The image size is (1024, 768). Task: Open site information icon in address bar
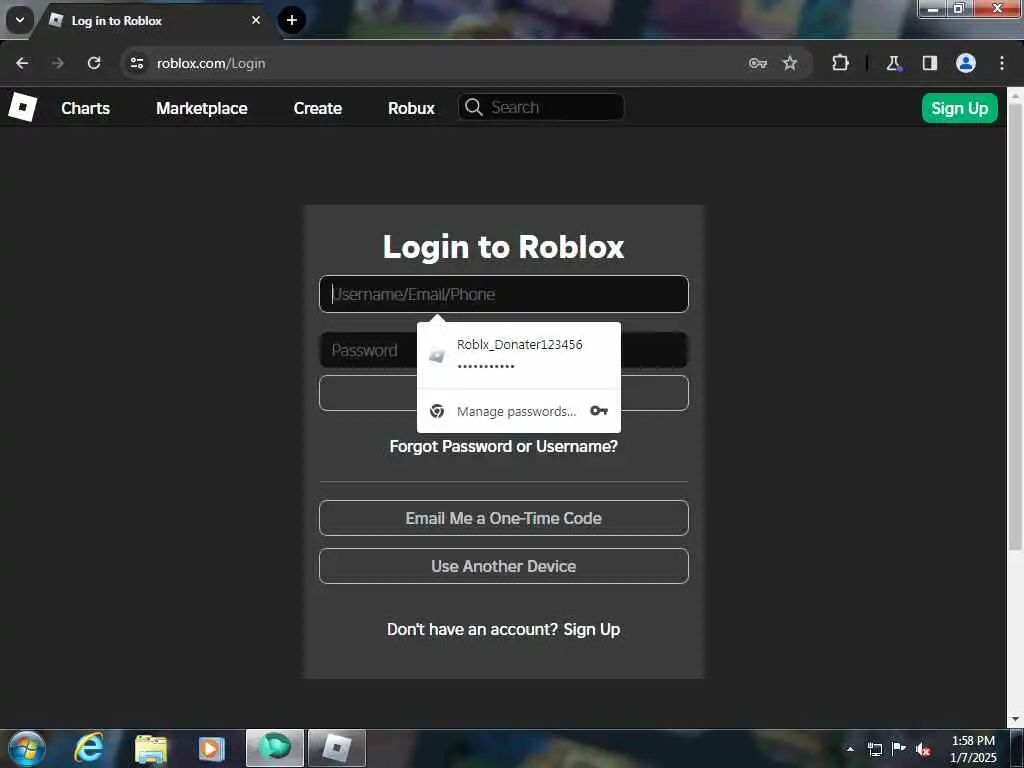[136, 63]
